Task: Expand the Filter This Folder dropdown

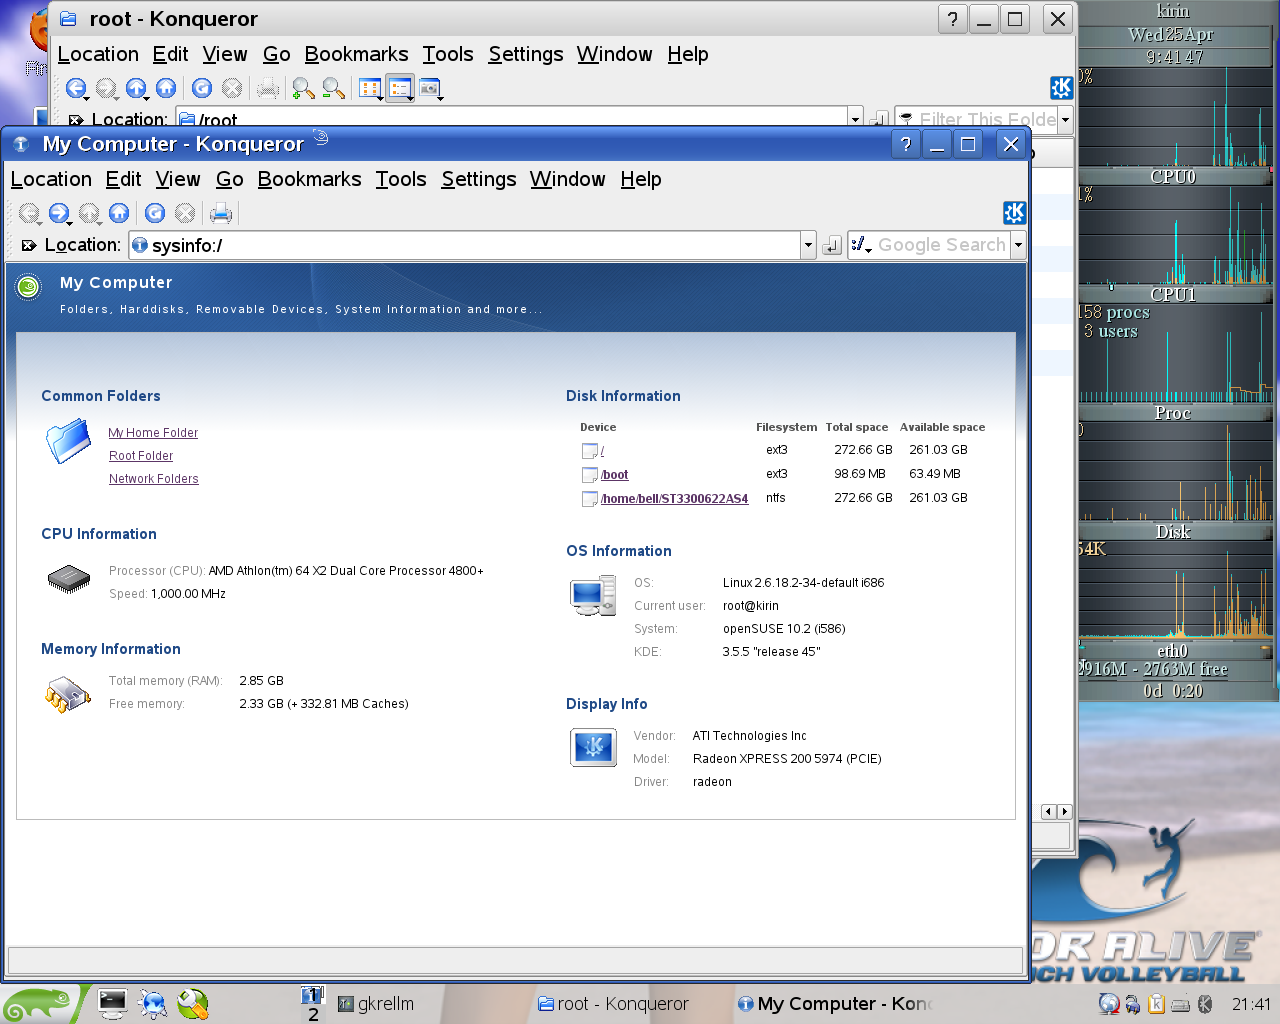Action: pyautogui.click(x=1065, y=119)
